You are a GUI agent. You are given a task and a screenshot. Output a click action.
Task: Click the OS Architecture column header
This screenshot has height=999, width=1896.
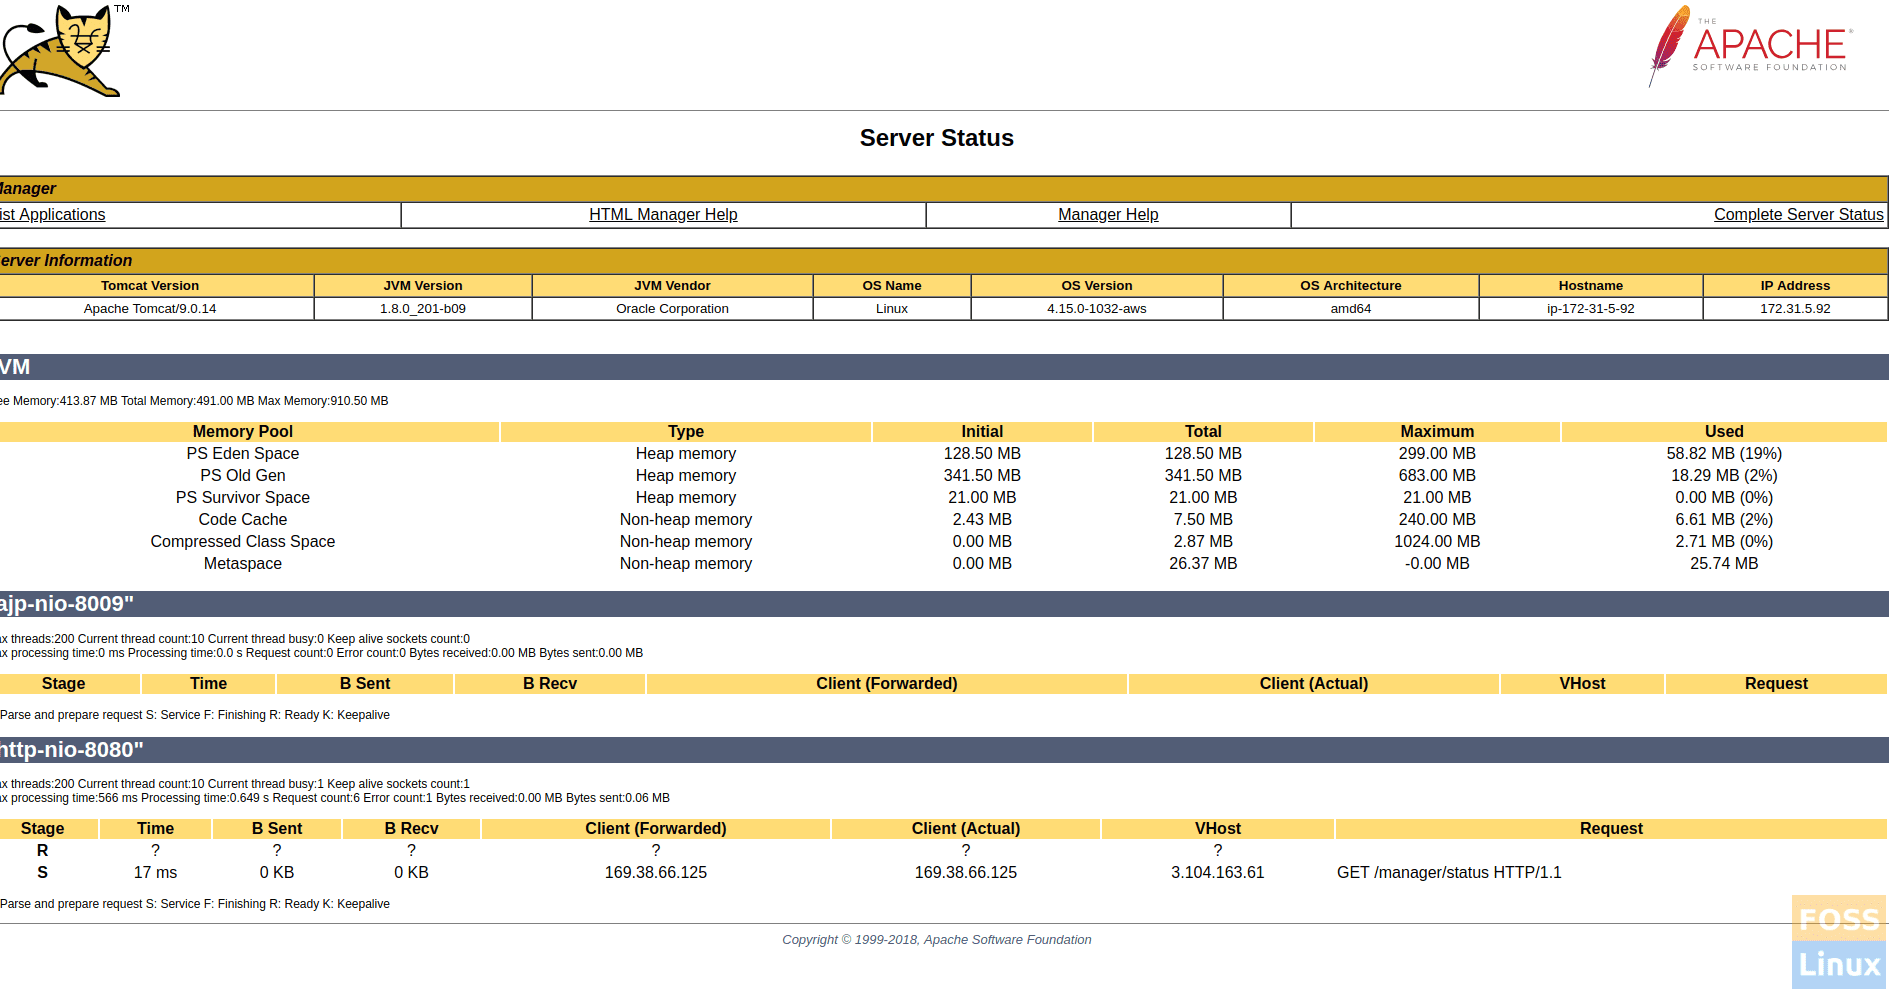(1351, 286)
